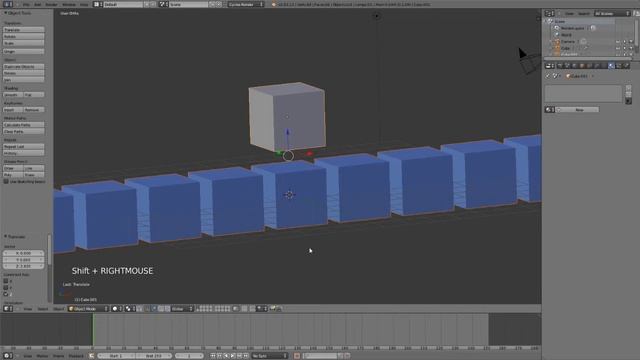Image resolution: width=640 pixels, height=360 pixels.
Task: Click the Y vector value field
Action: 24,260
